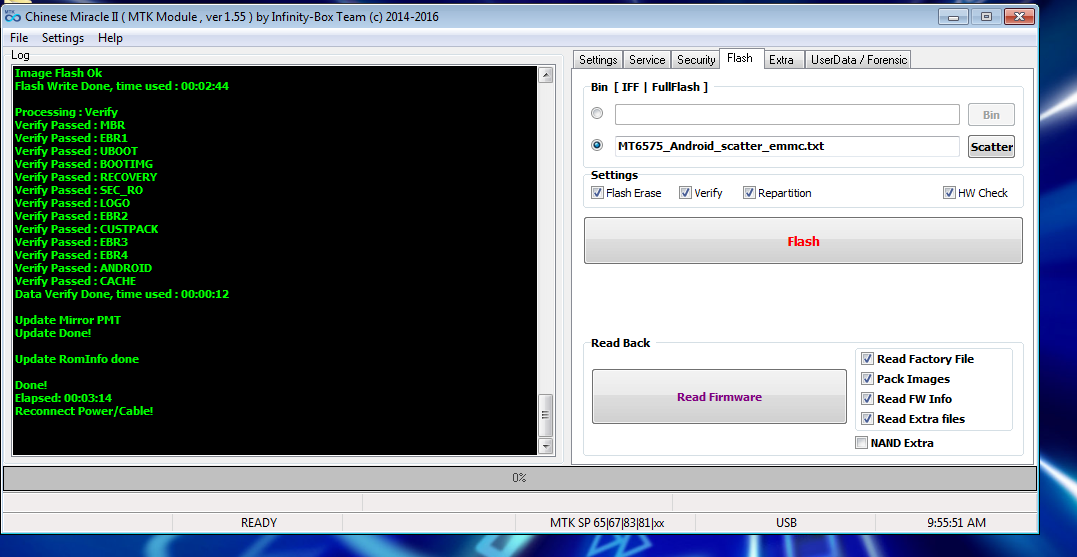
Task: Open the File menu
Action: click(x=19, y=38)
